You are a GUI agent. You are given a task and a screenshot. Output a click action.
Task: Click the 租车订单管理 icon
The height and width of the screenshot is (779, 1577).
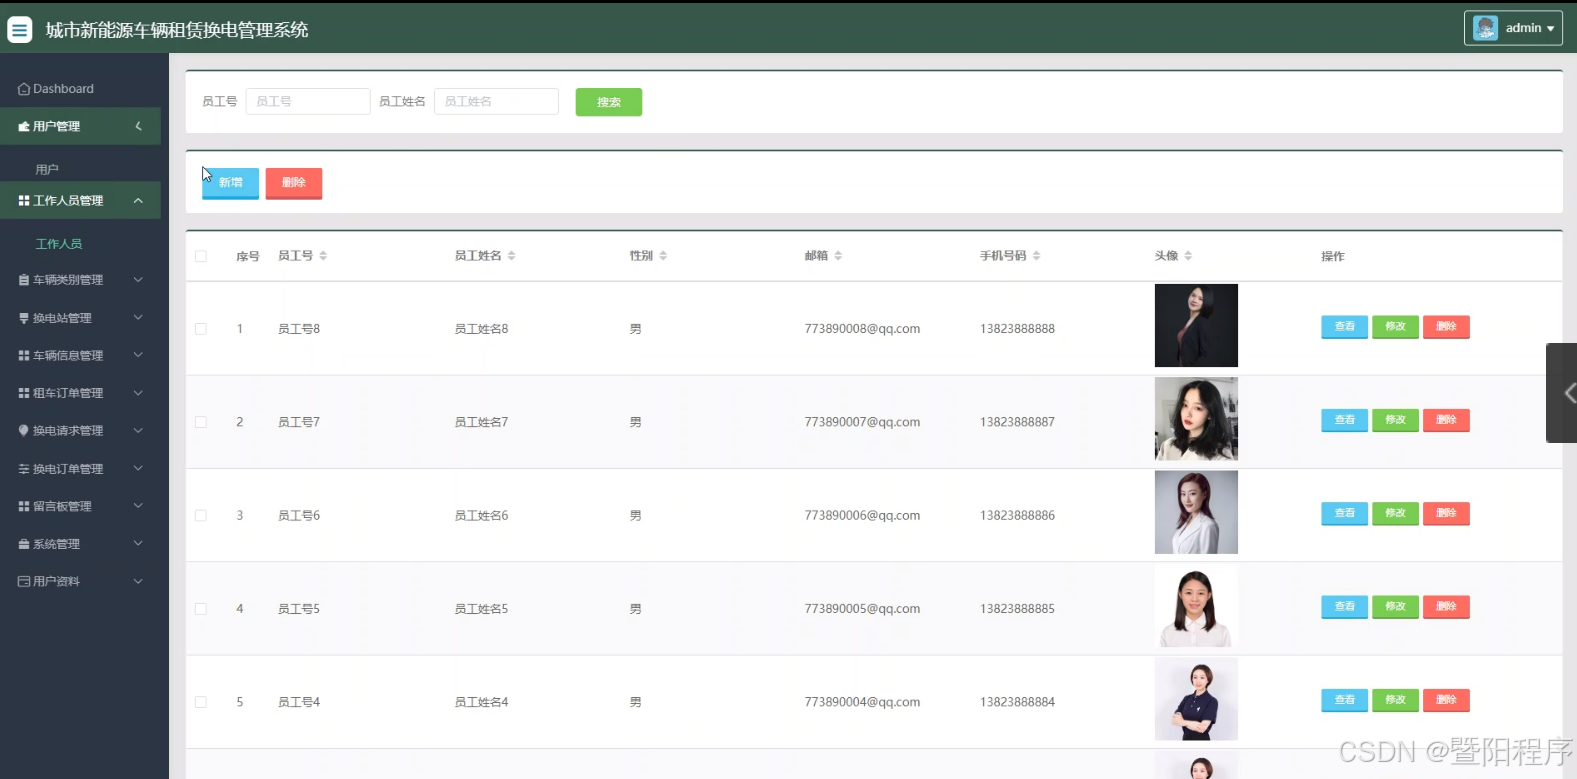pyautogui.click(x=24, y=393)
